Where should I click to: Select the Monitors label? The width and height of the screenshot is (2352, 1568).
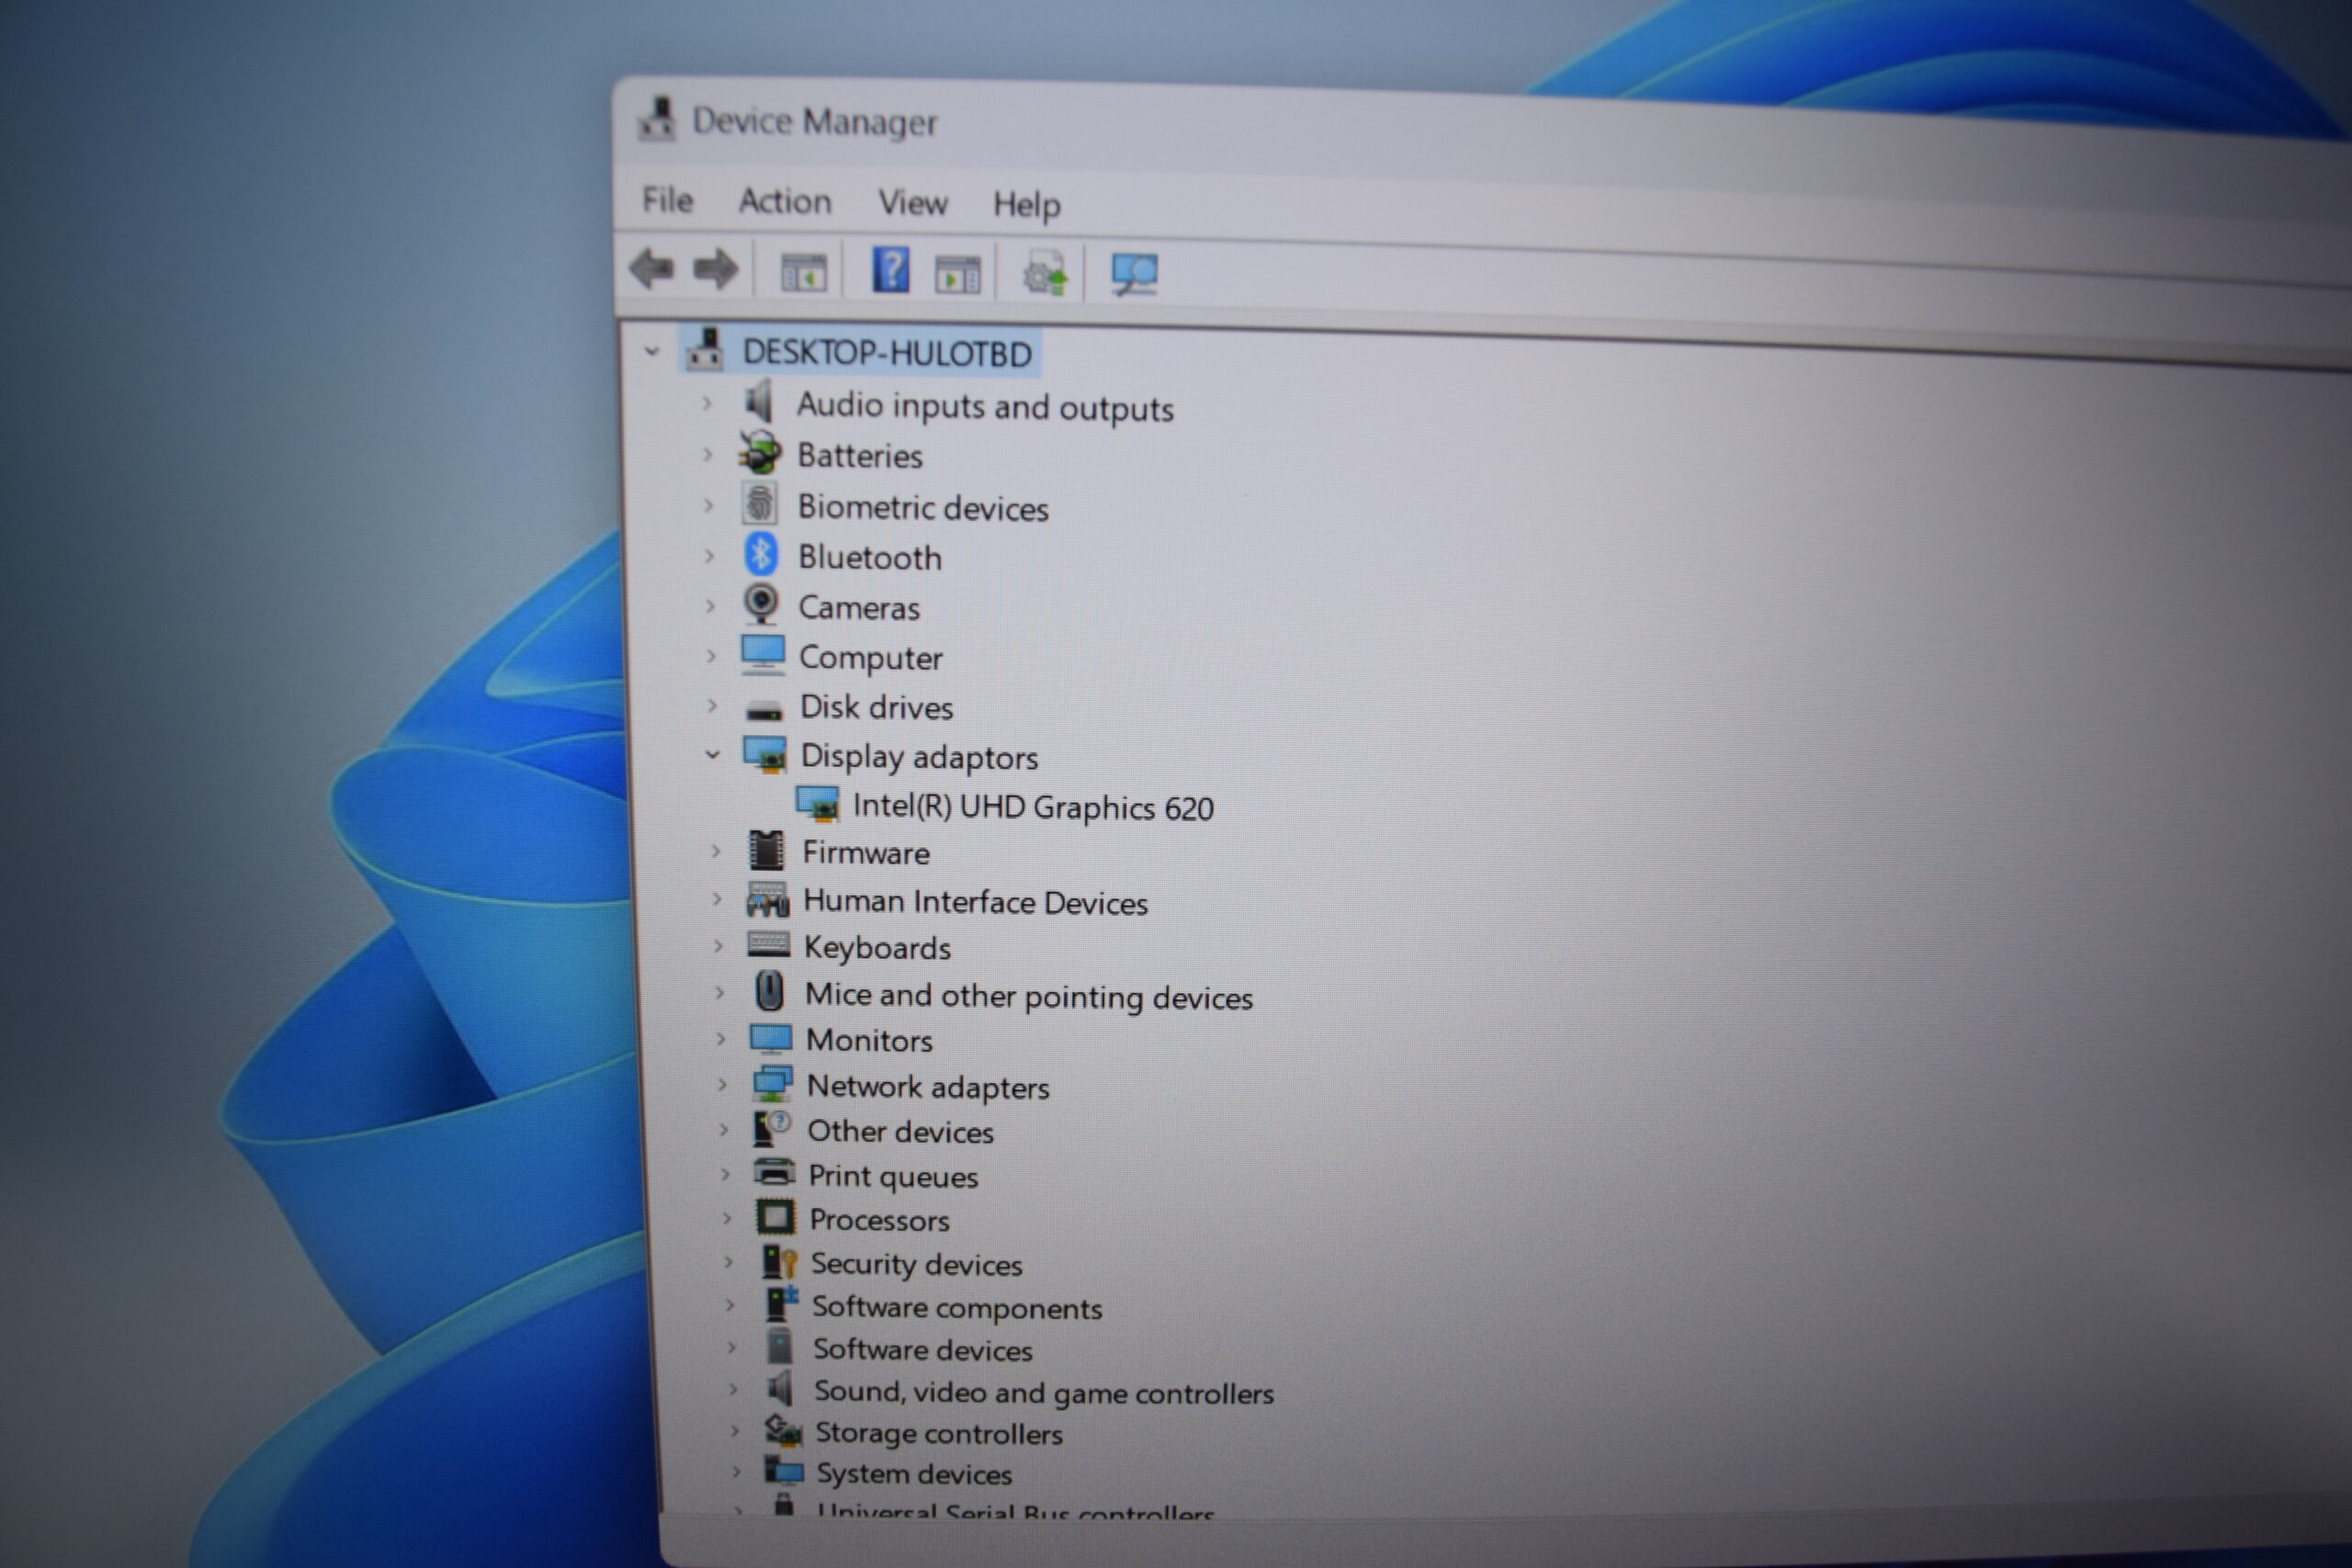[870, 1040]
